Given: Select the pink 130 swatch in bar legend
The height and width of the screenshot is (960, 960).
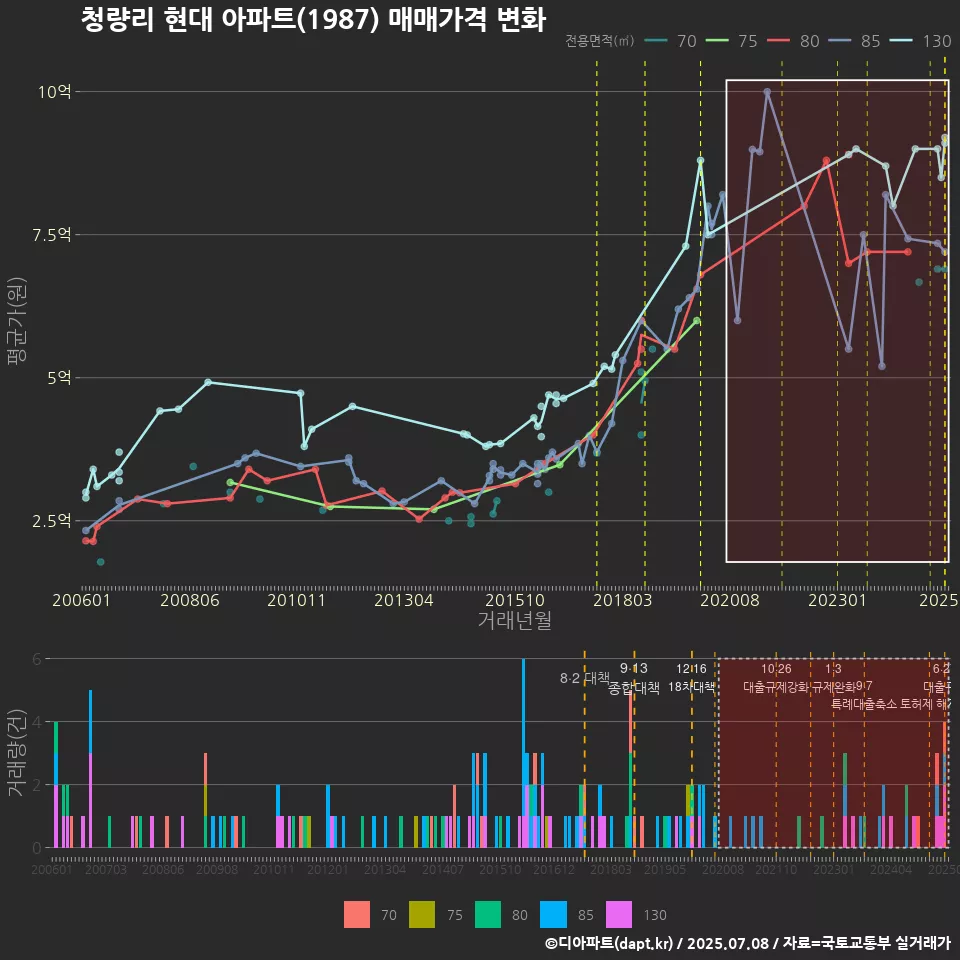Looking at the screenshot, I should pos(618,915).
